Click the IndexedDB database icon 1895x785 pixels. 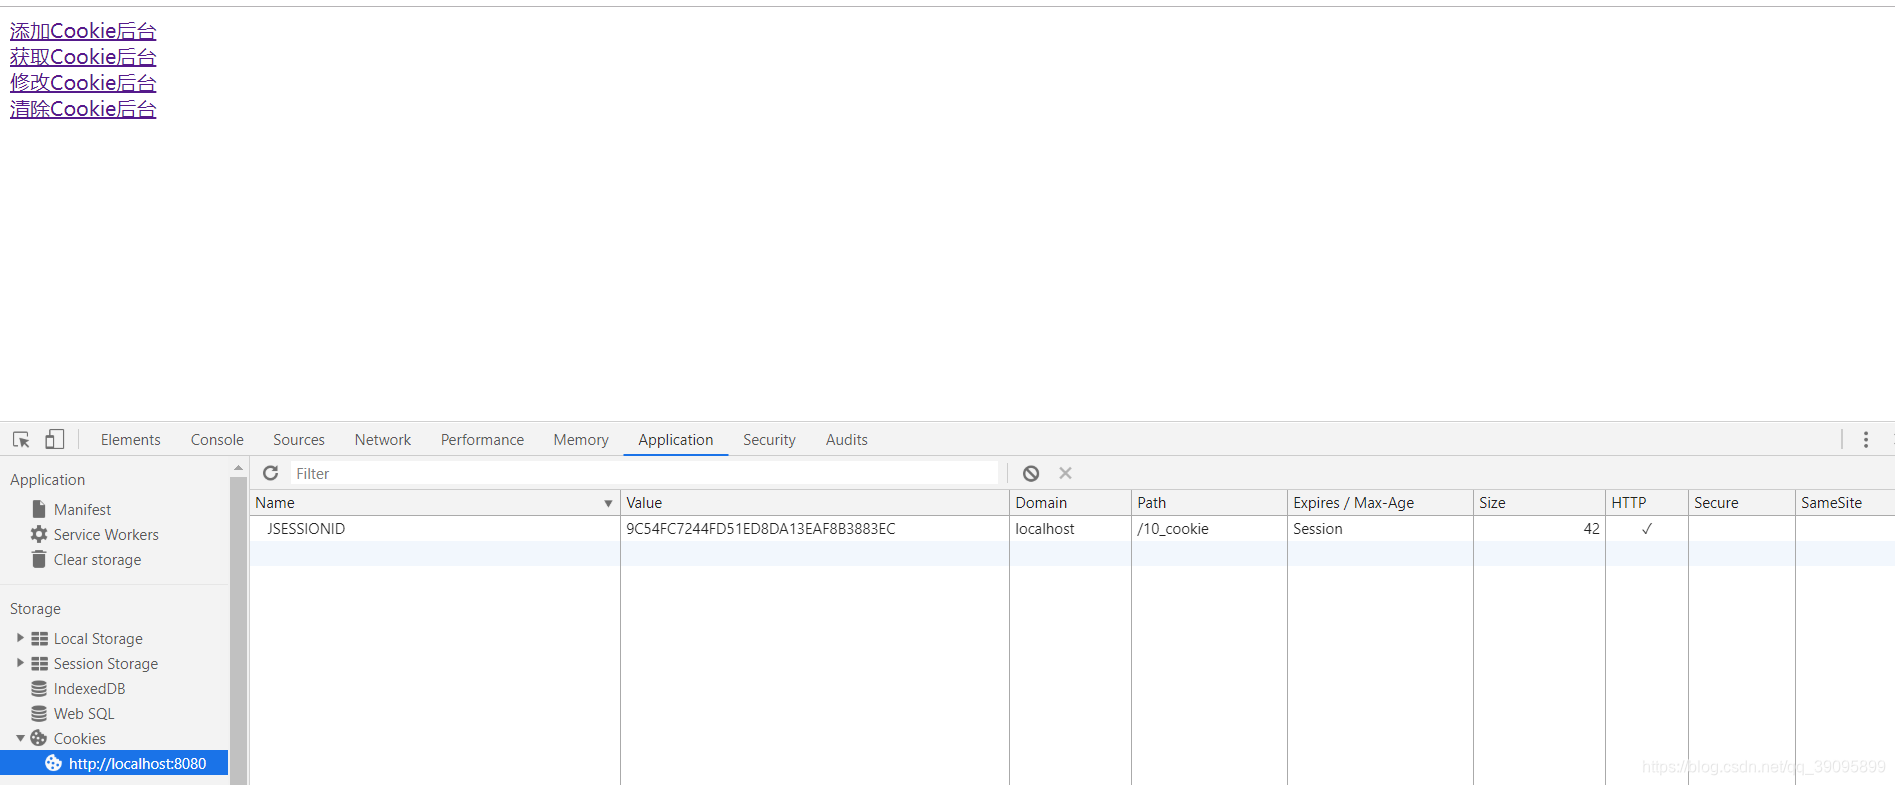pos(39,688)
